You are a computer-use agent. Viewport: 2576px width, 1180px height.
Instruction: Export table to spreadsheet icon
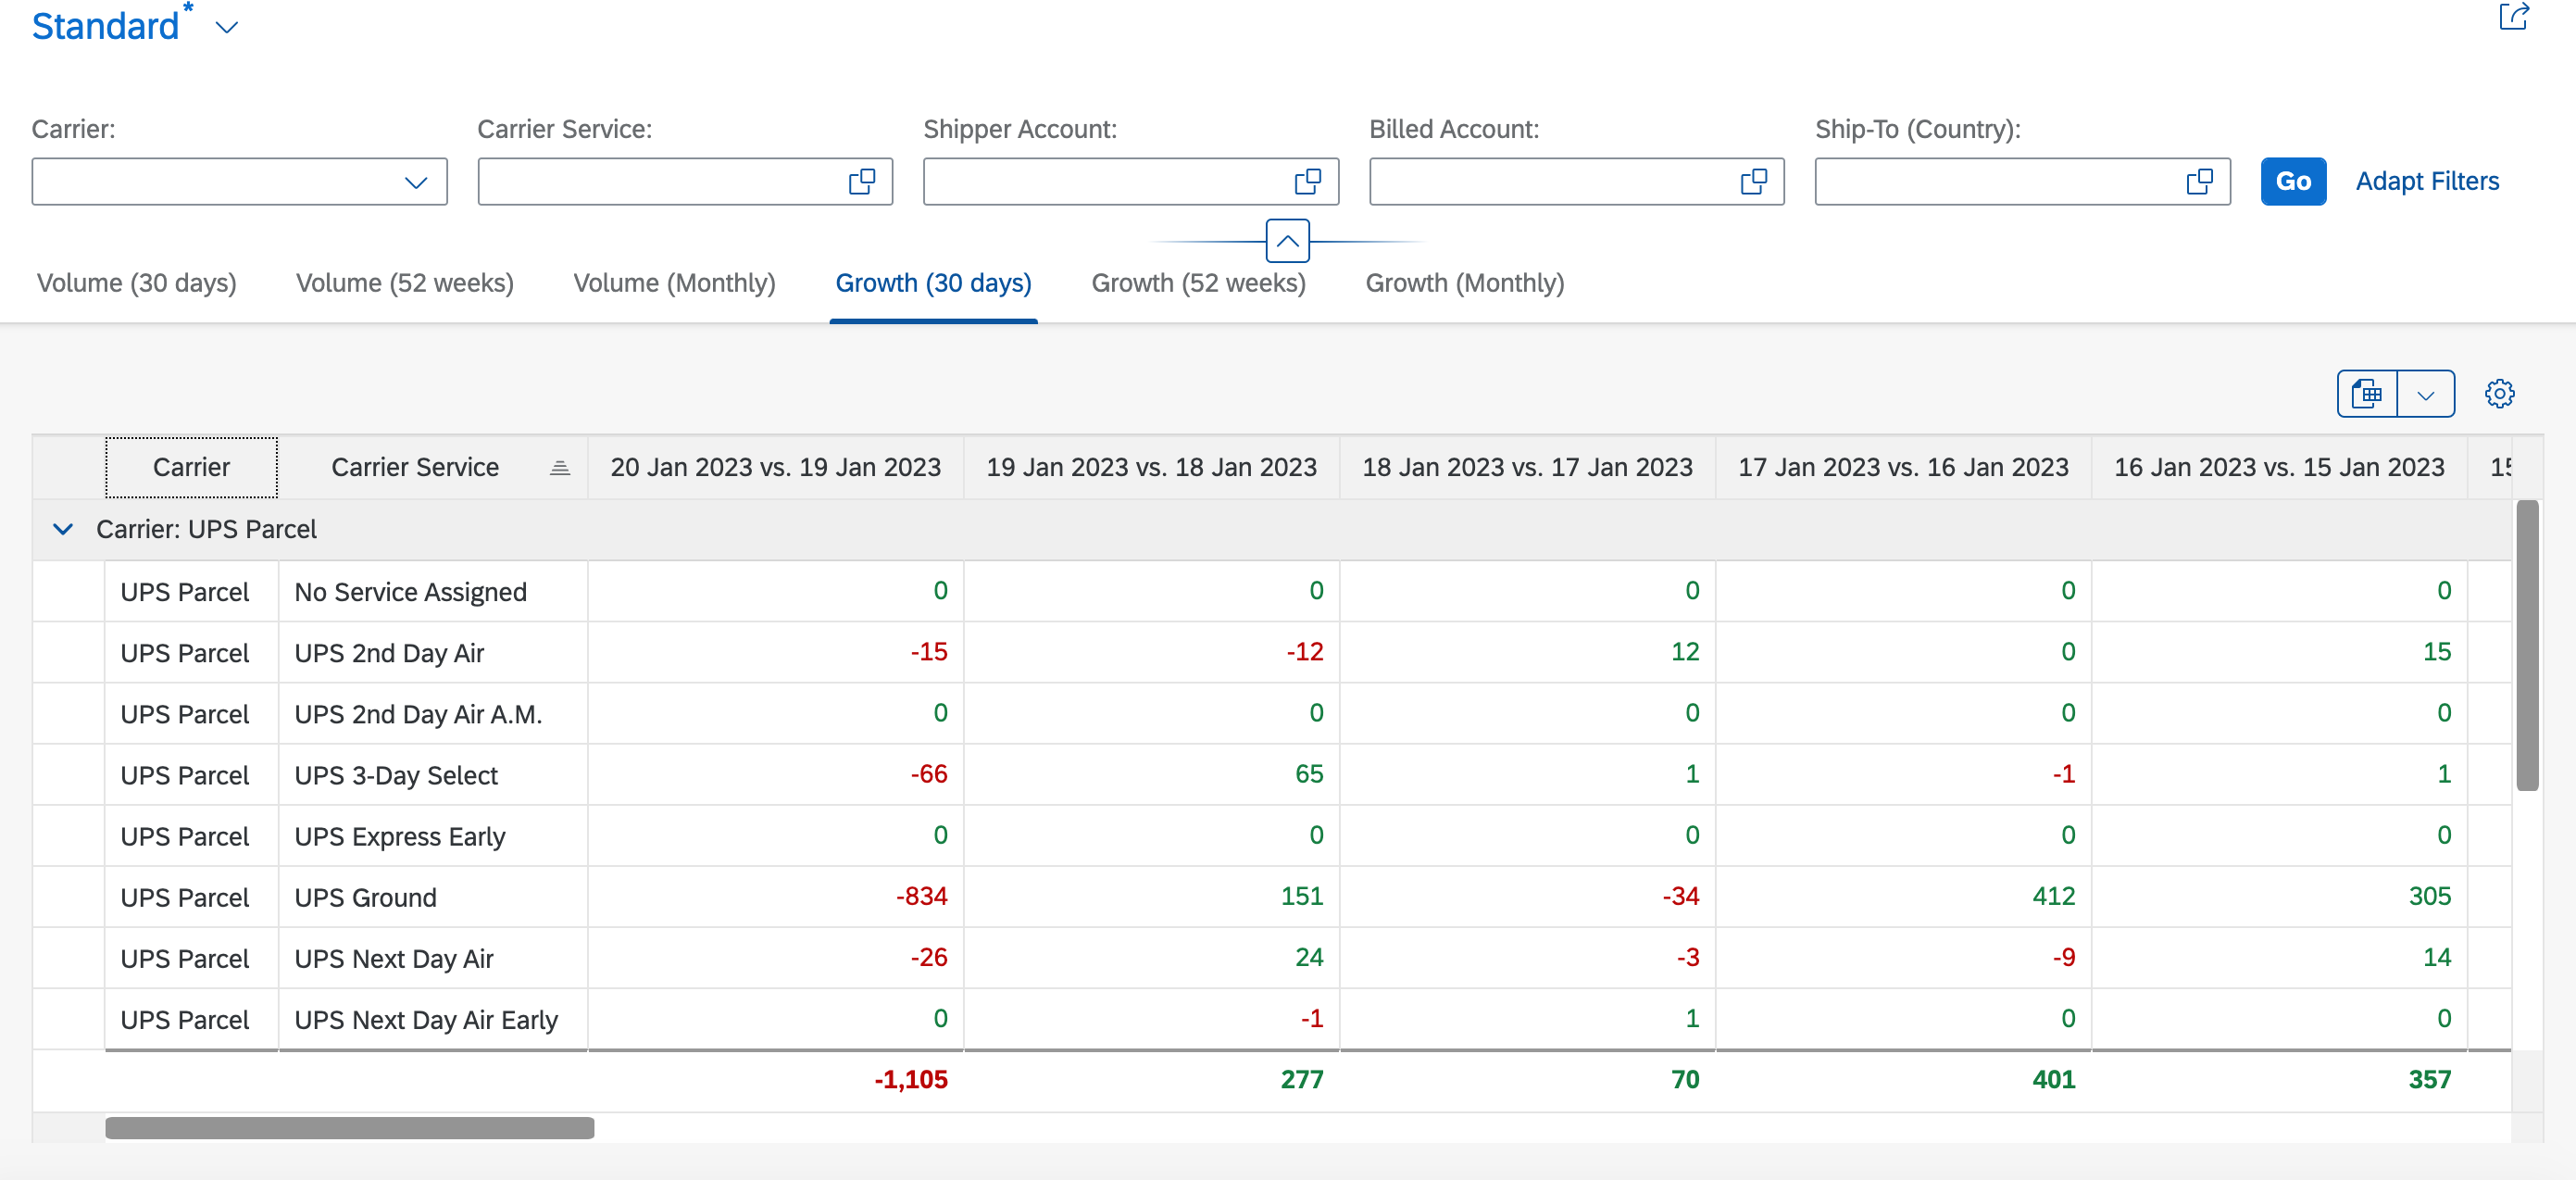click(x=2367, y=394)
